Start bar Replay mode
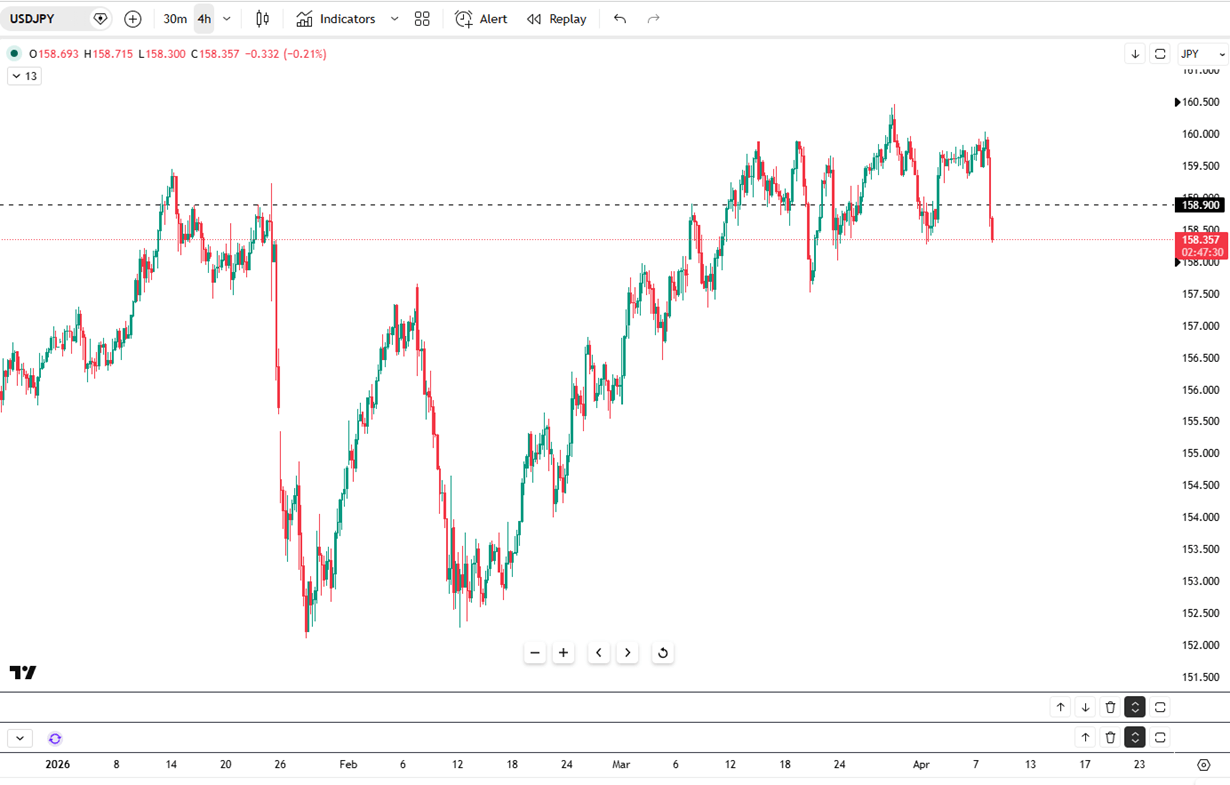Image resolution: width=1230 pixels, height=785 pixels. (x=557, y=19)
